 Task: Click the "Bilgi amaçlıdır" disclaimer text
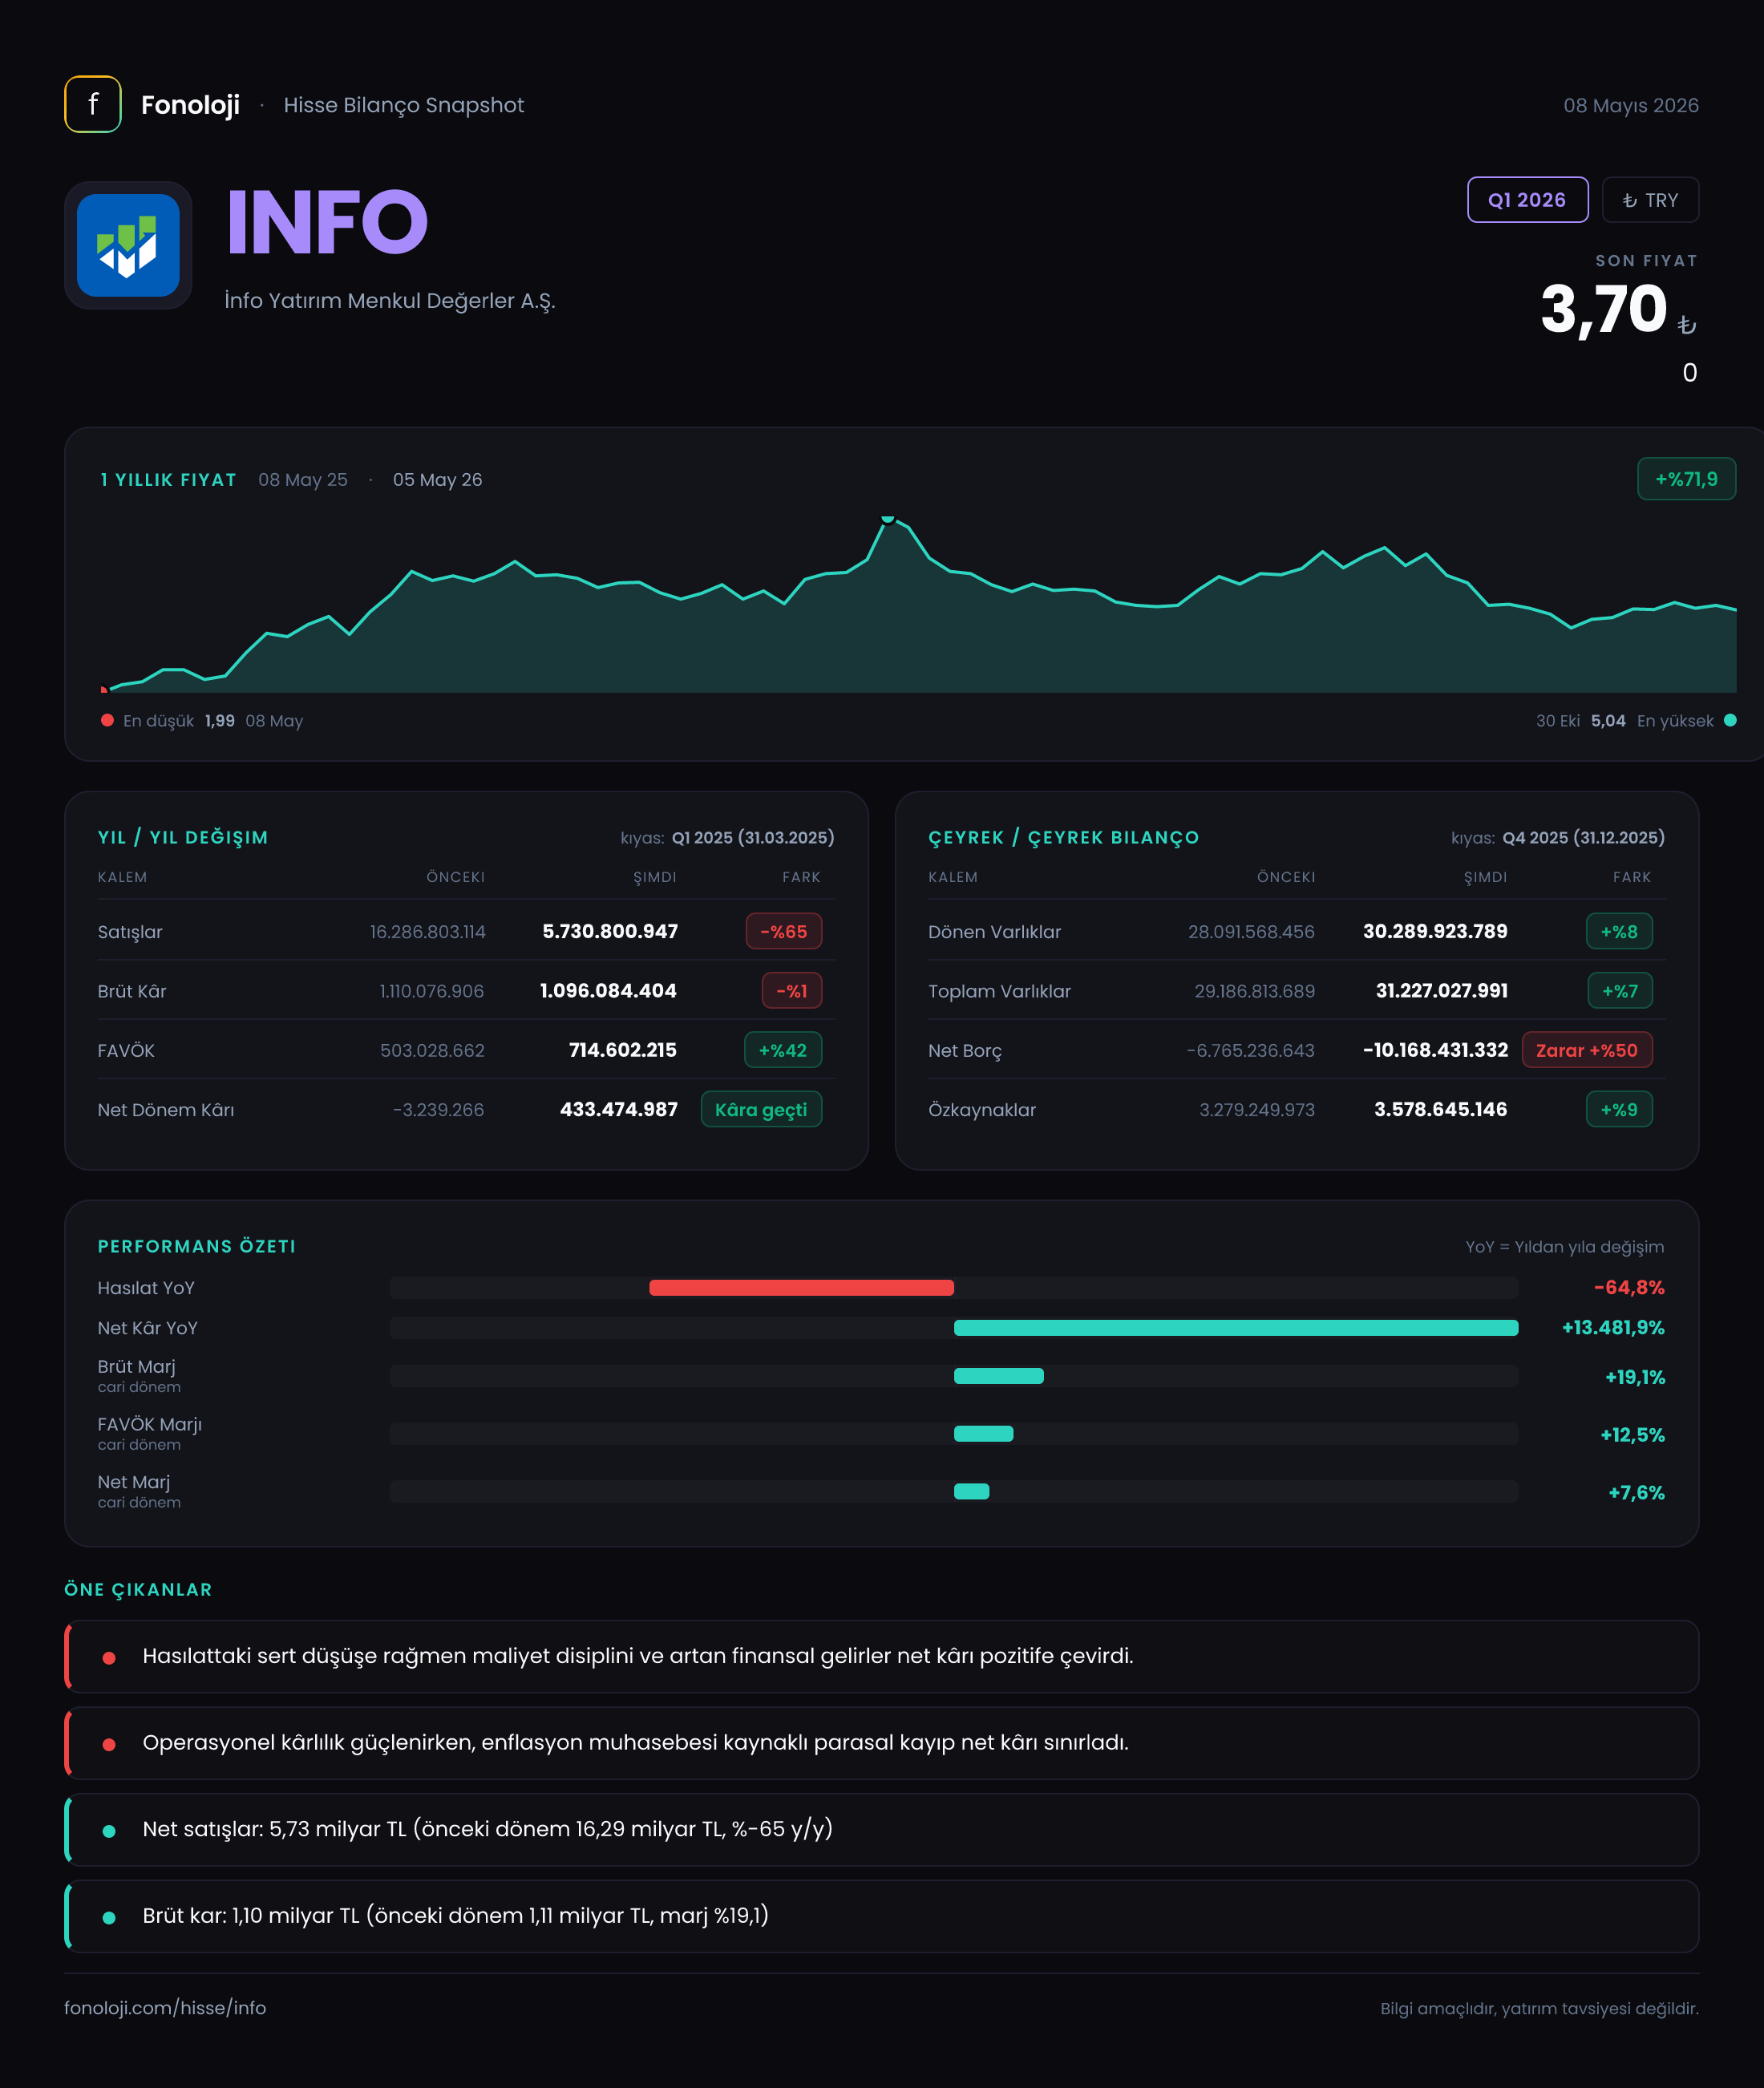(1540, 2009)
